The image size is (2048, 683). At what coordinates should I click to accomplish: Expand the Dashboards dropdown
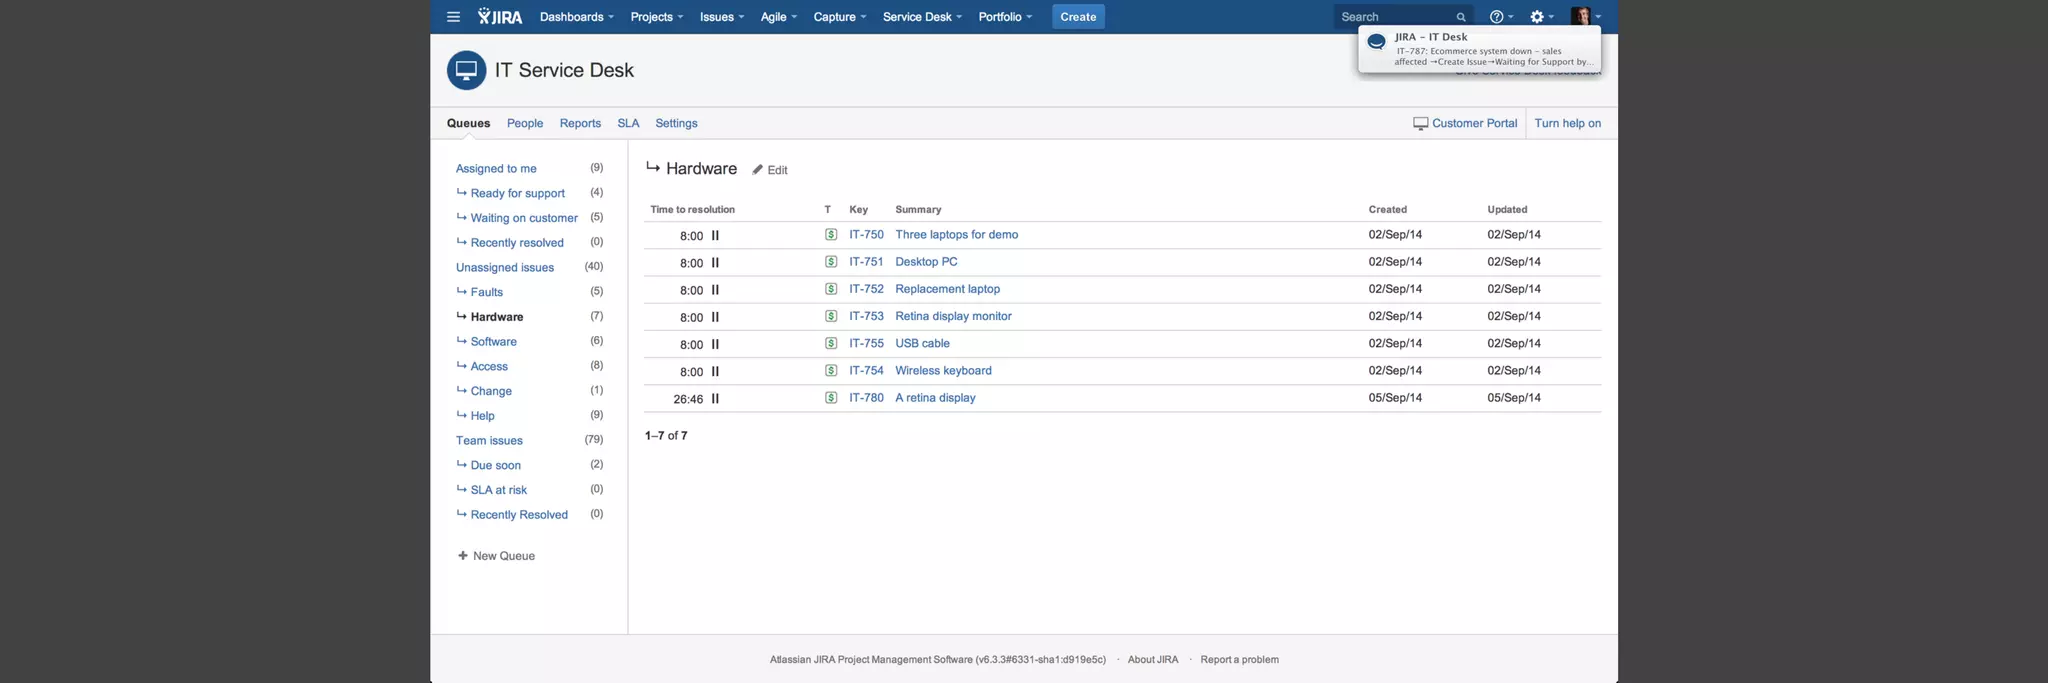click(x=576, y=17)
